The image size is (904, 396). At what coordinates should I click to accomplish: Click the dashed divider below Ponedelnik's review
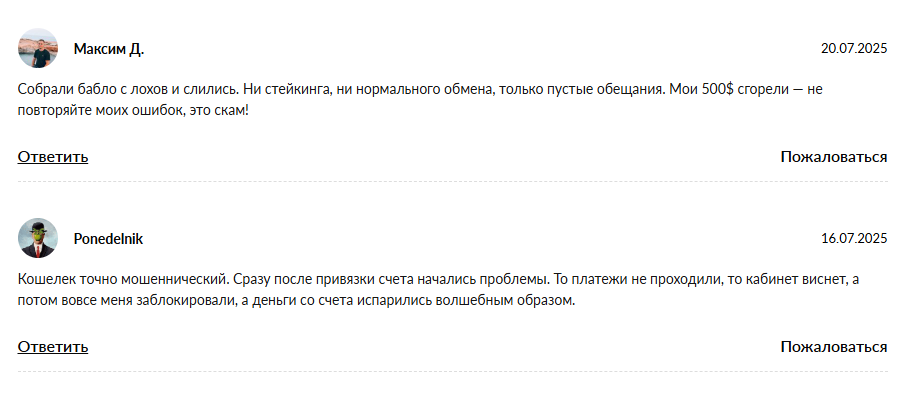(x=453, y=371)
